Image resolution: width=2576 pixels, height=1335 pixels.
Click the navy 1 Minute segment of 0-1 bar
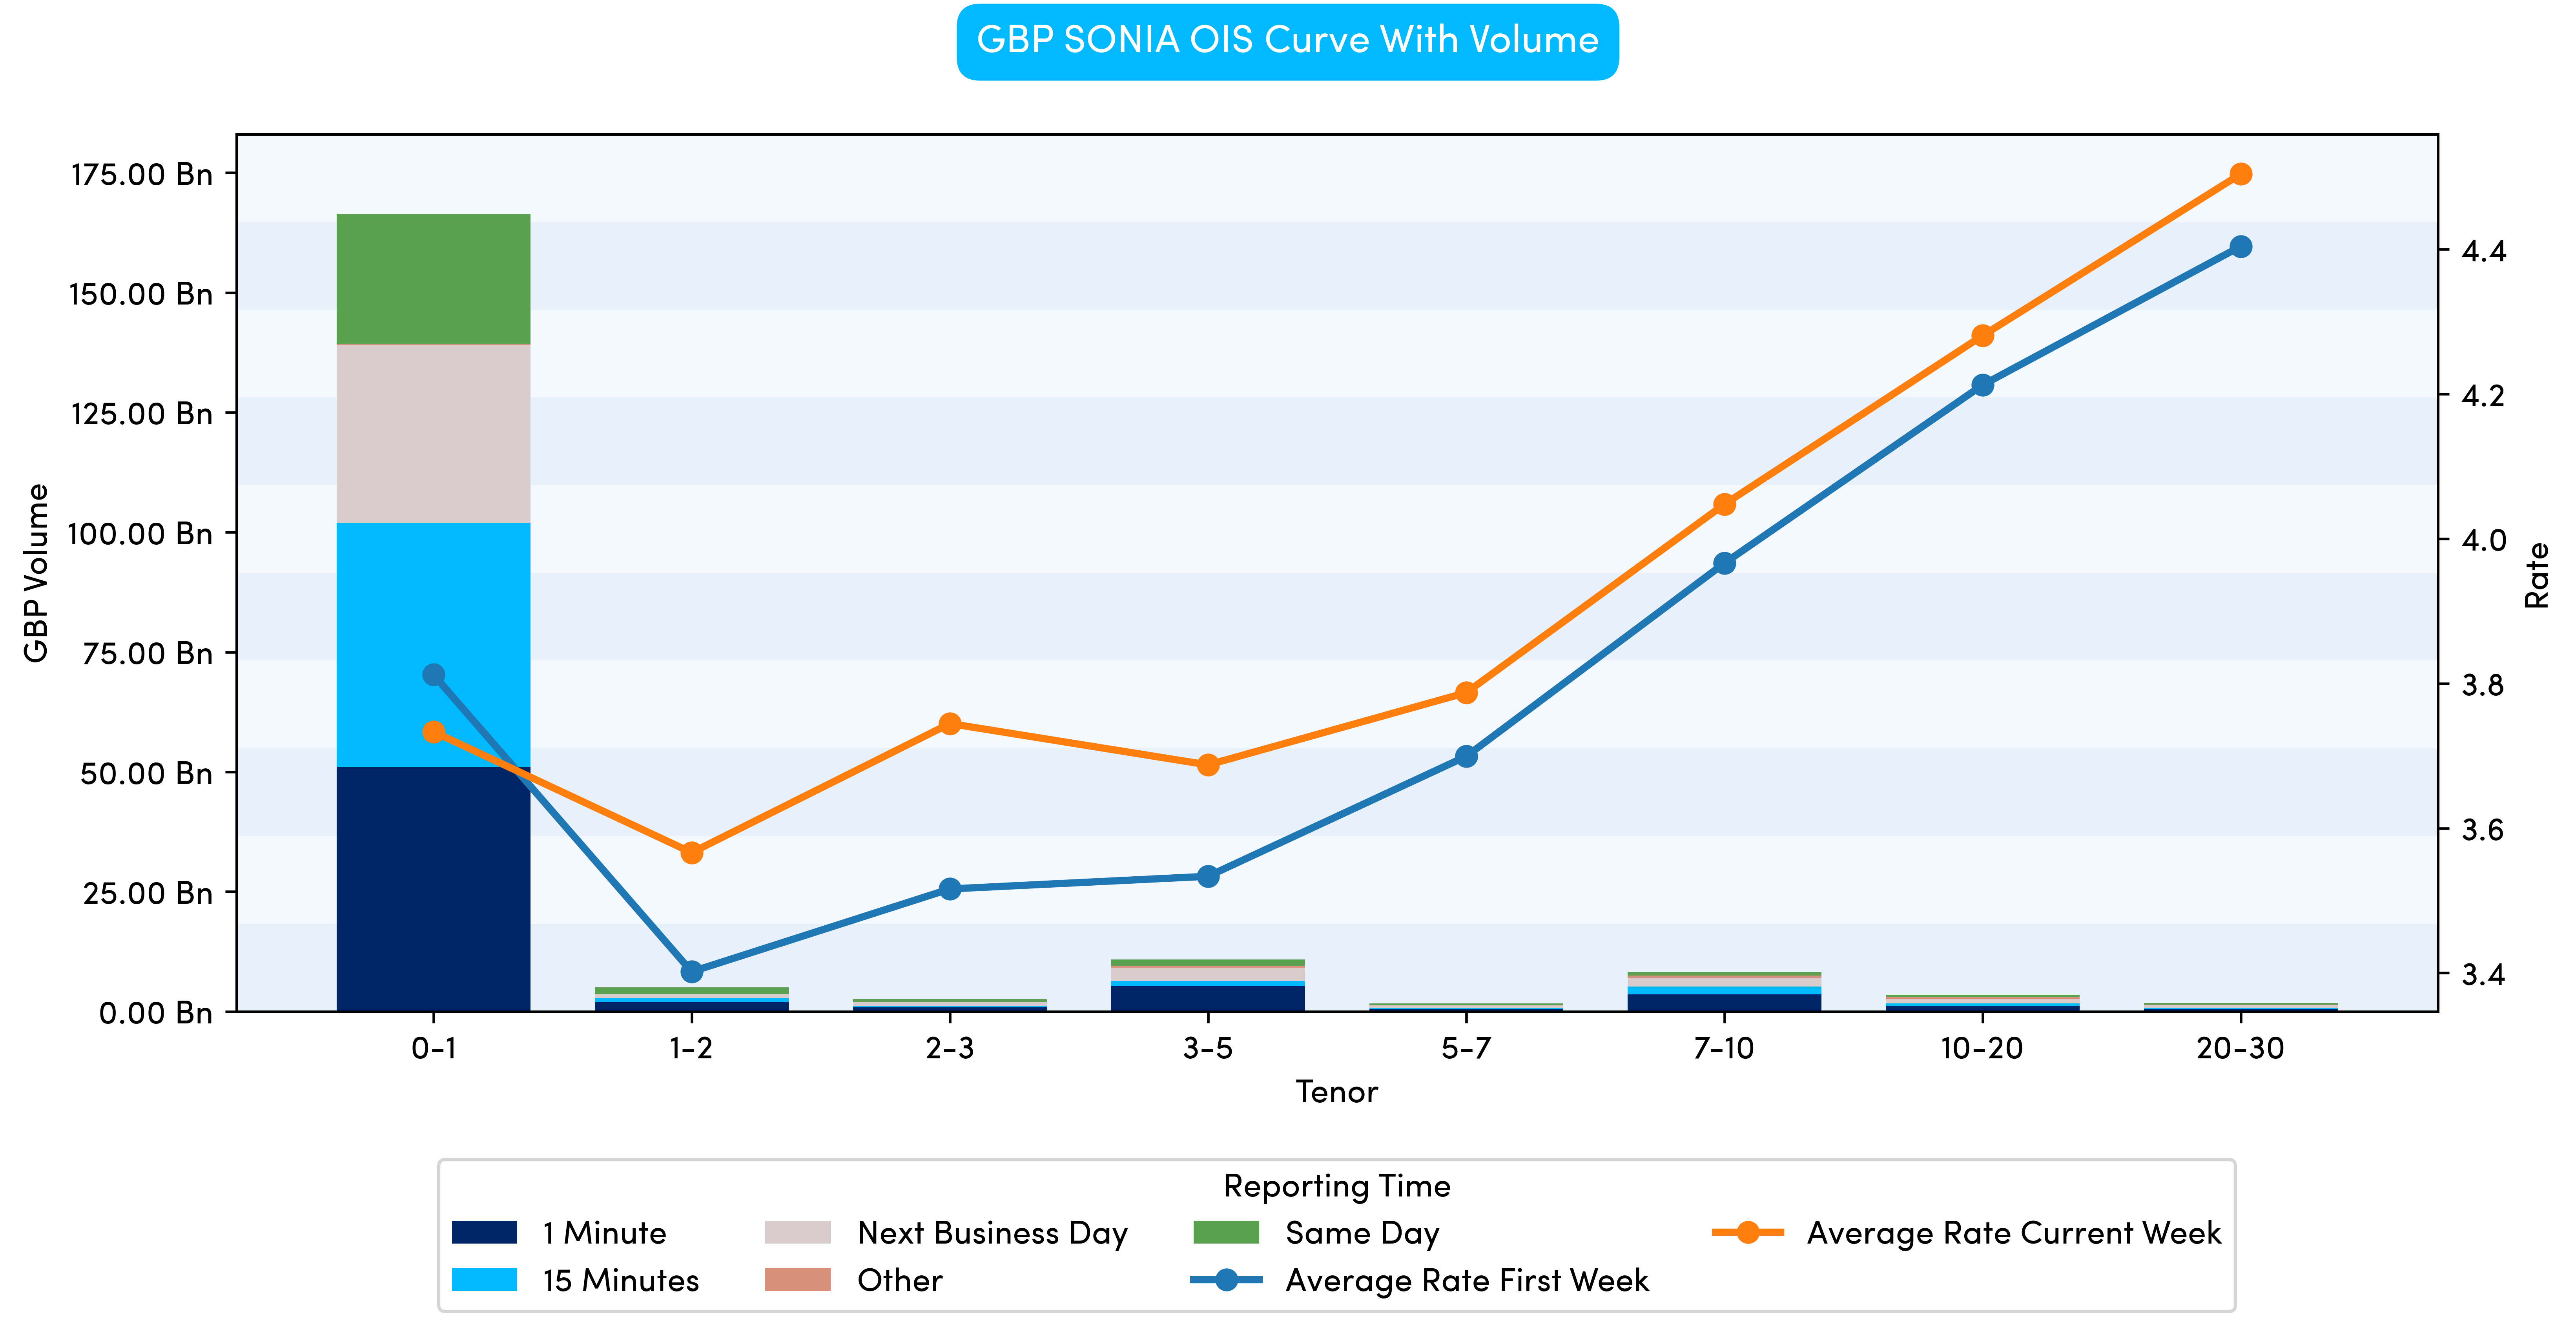point(433,890)
